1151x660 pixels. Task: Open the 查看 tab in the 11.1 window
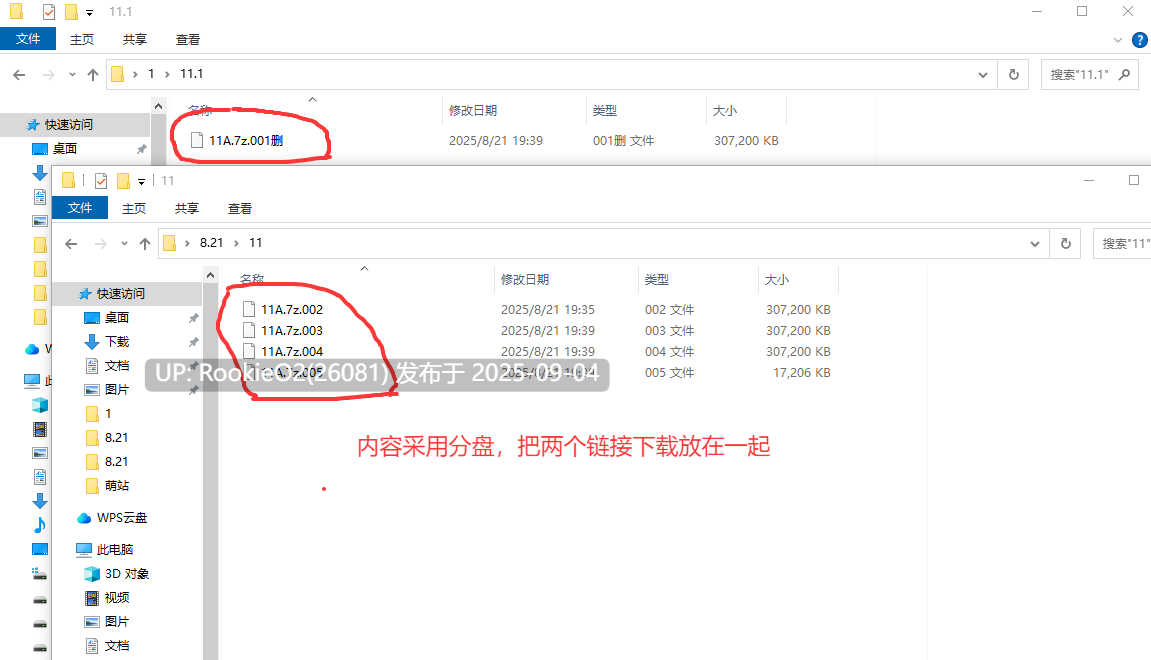187,40
